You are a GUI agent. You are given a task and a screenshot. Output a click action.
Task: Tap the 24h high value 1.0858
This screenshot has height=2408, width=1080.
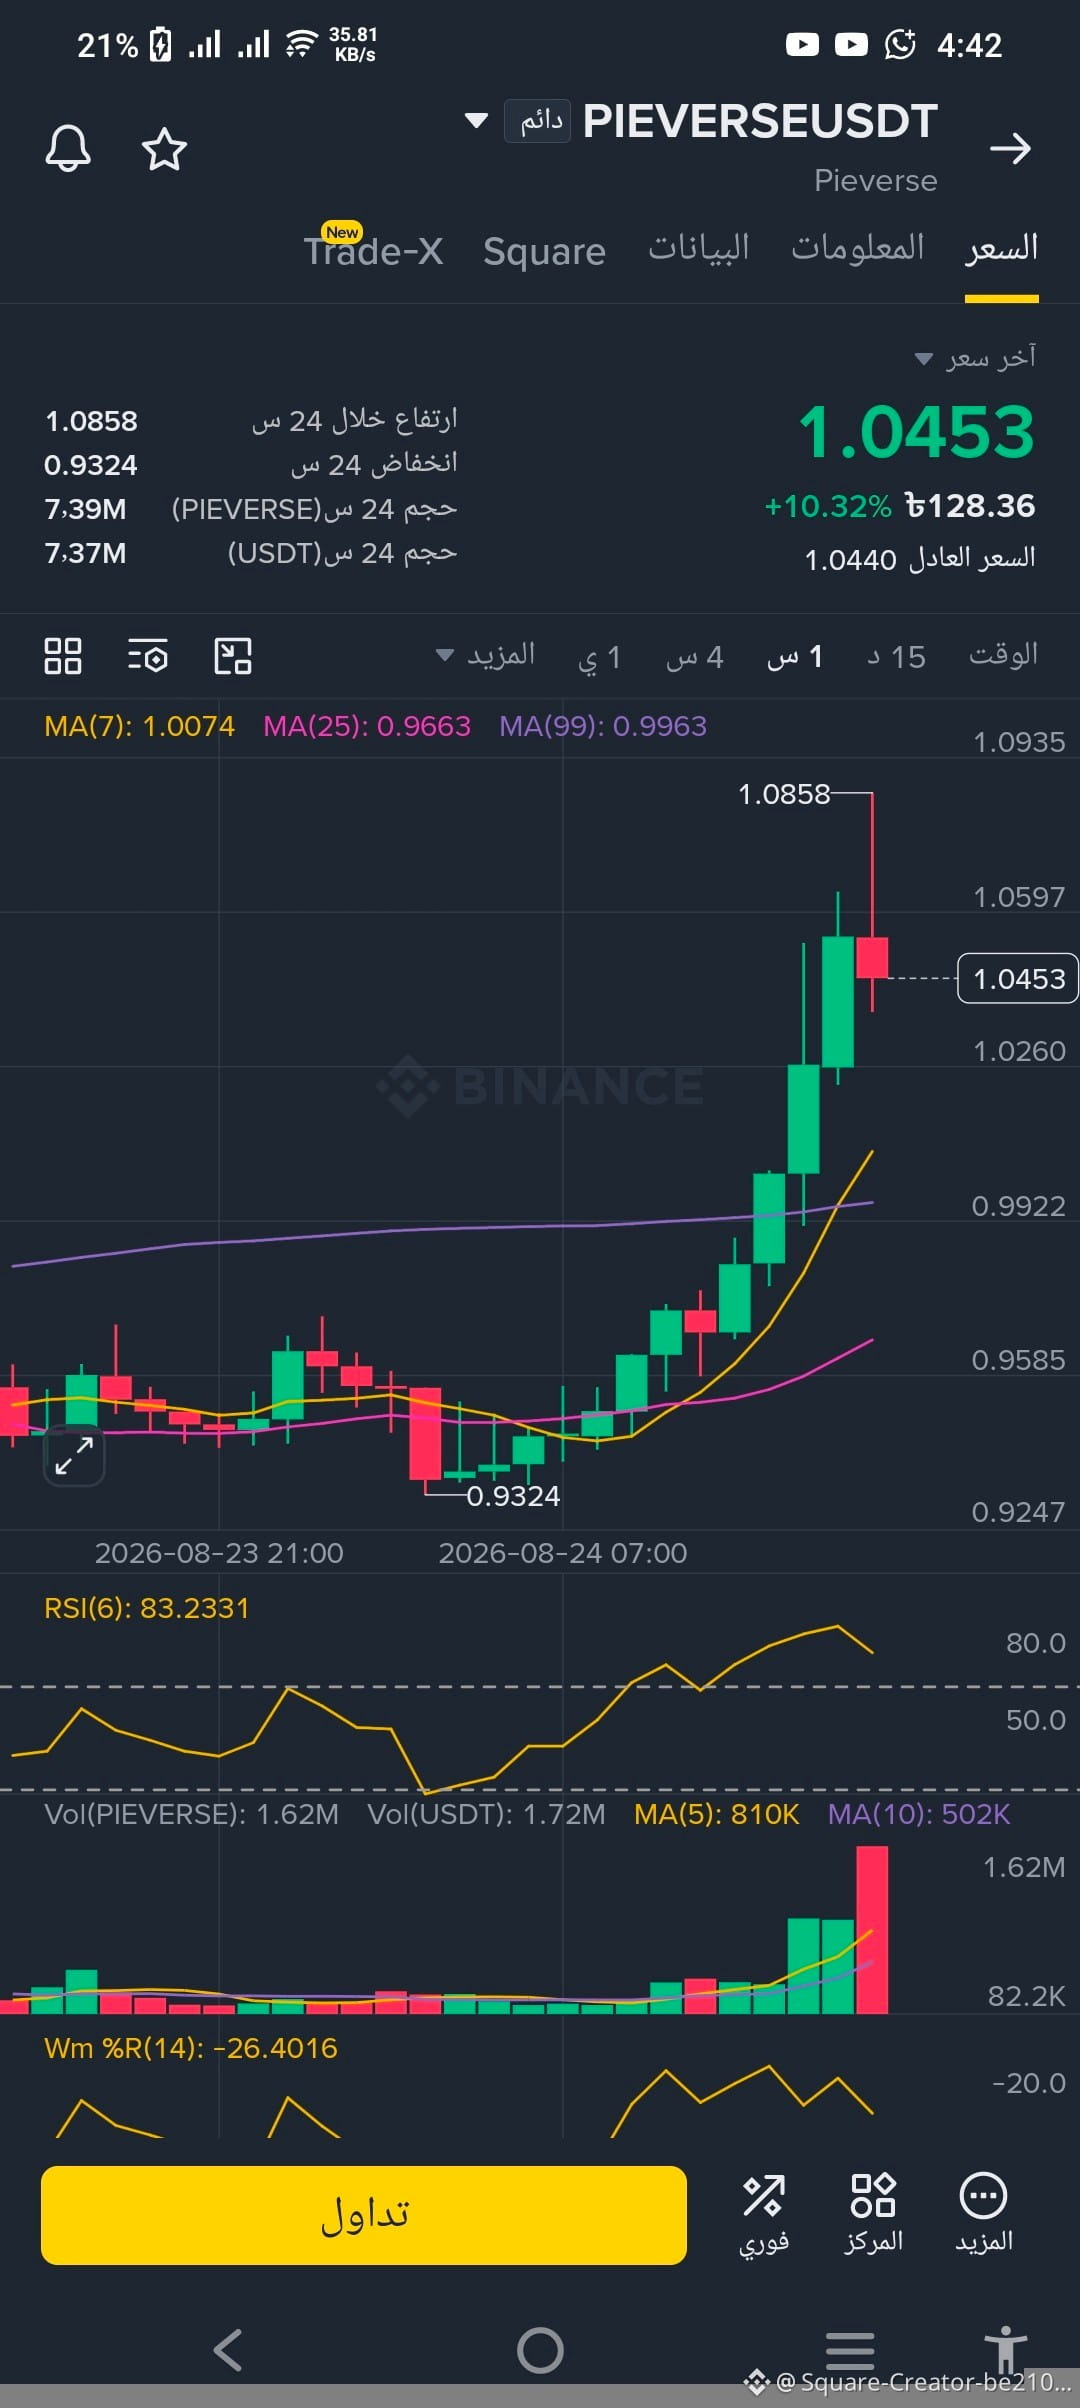[91, 421]
